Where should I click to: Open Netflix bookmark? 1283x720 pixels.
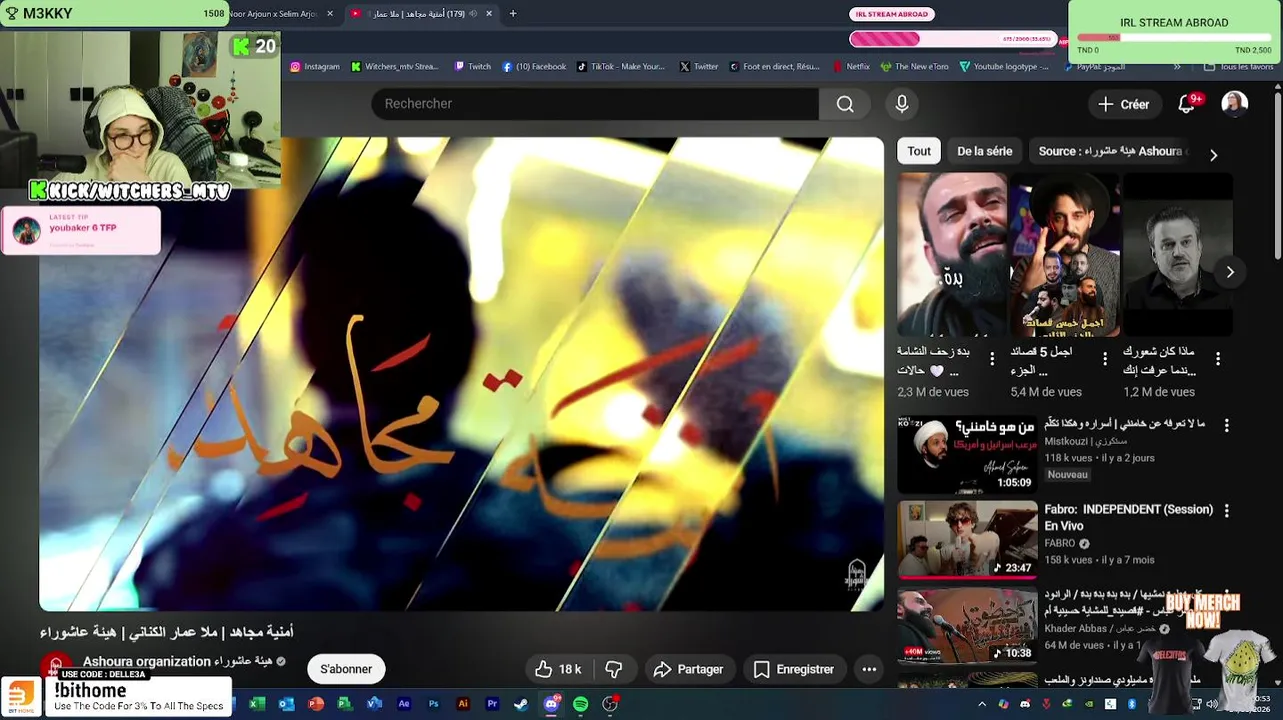click(851, 67)
